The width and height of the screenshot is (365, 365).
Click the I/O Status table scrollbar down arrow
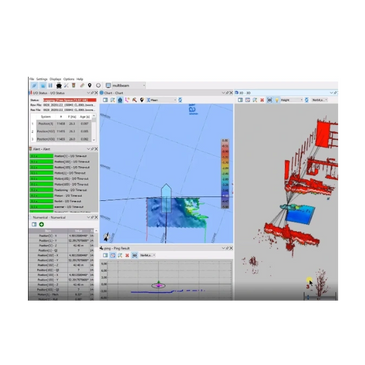94,140
